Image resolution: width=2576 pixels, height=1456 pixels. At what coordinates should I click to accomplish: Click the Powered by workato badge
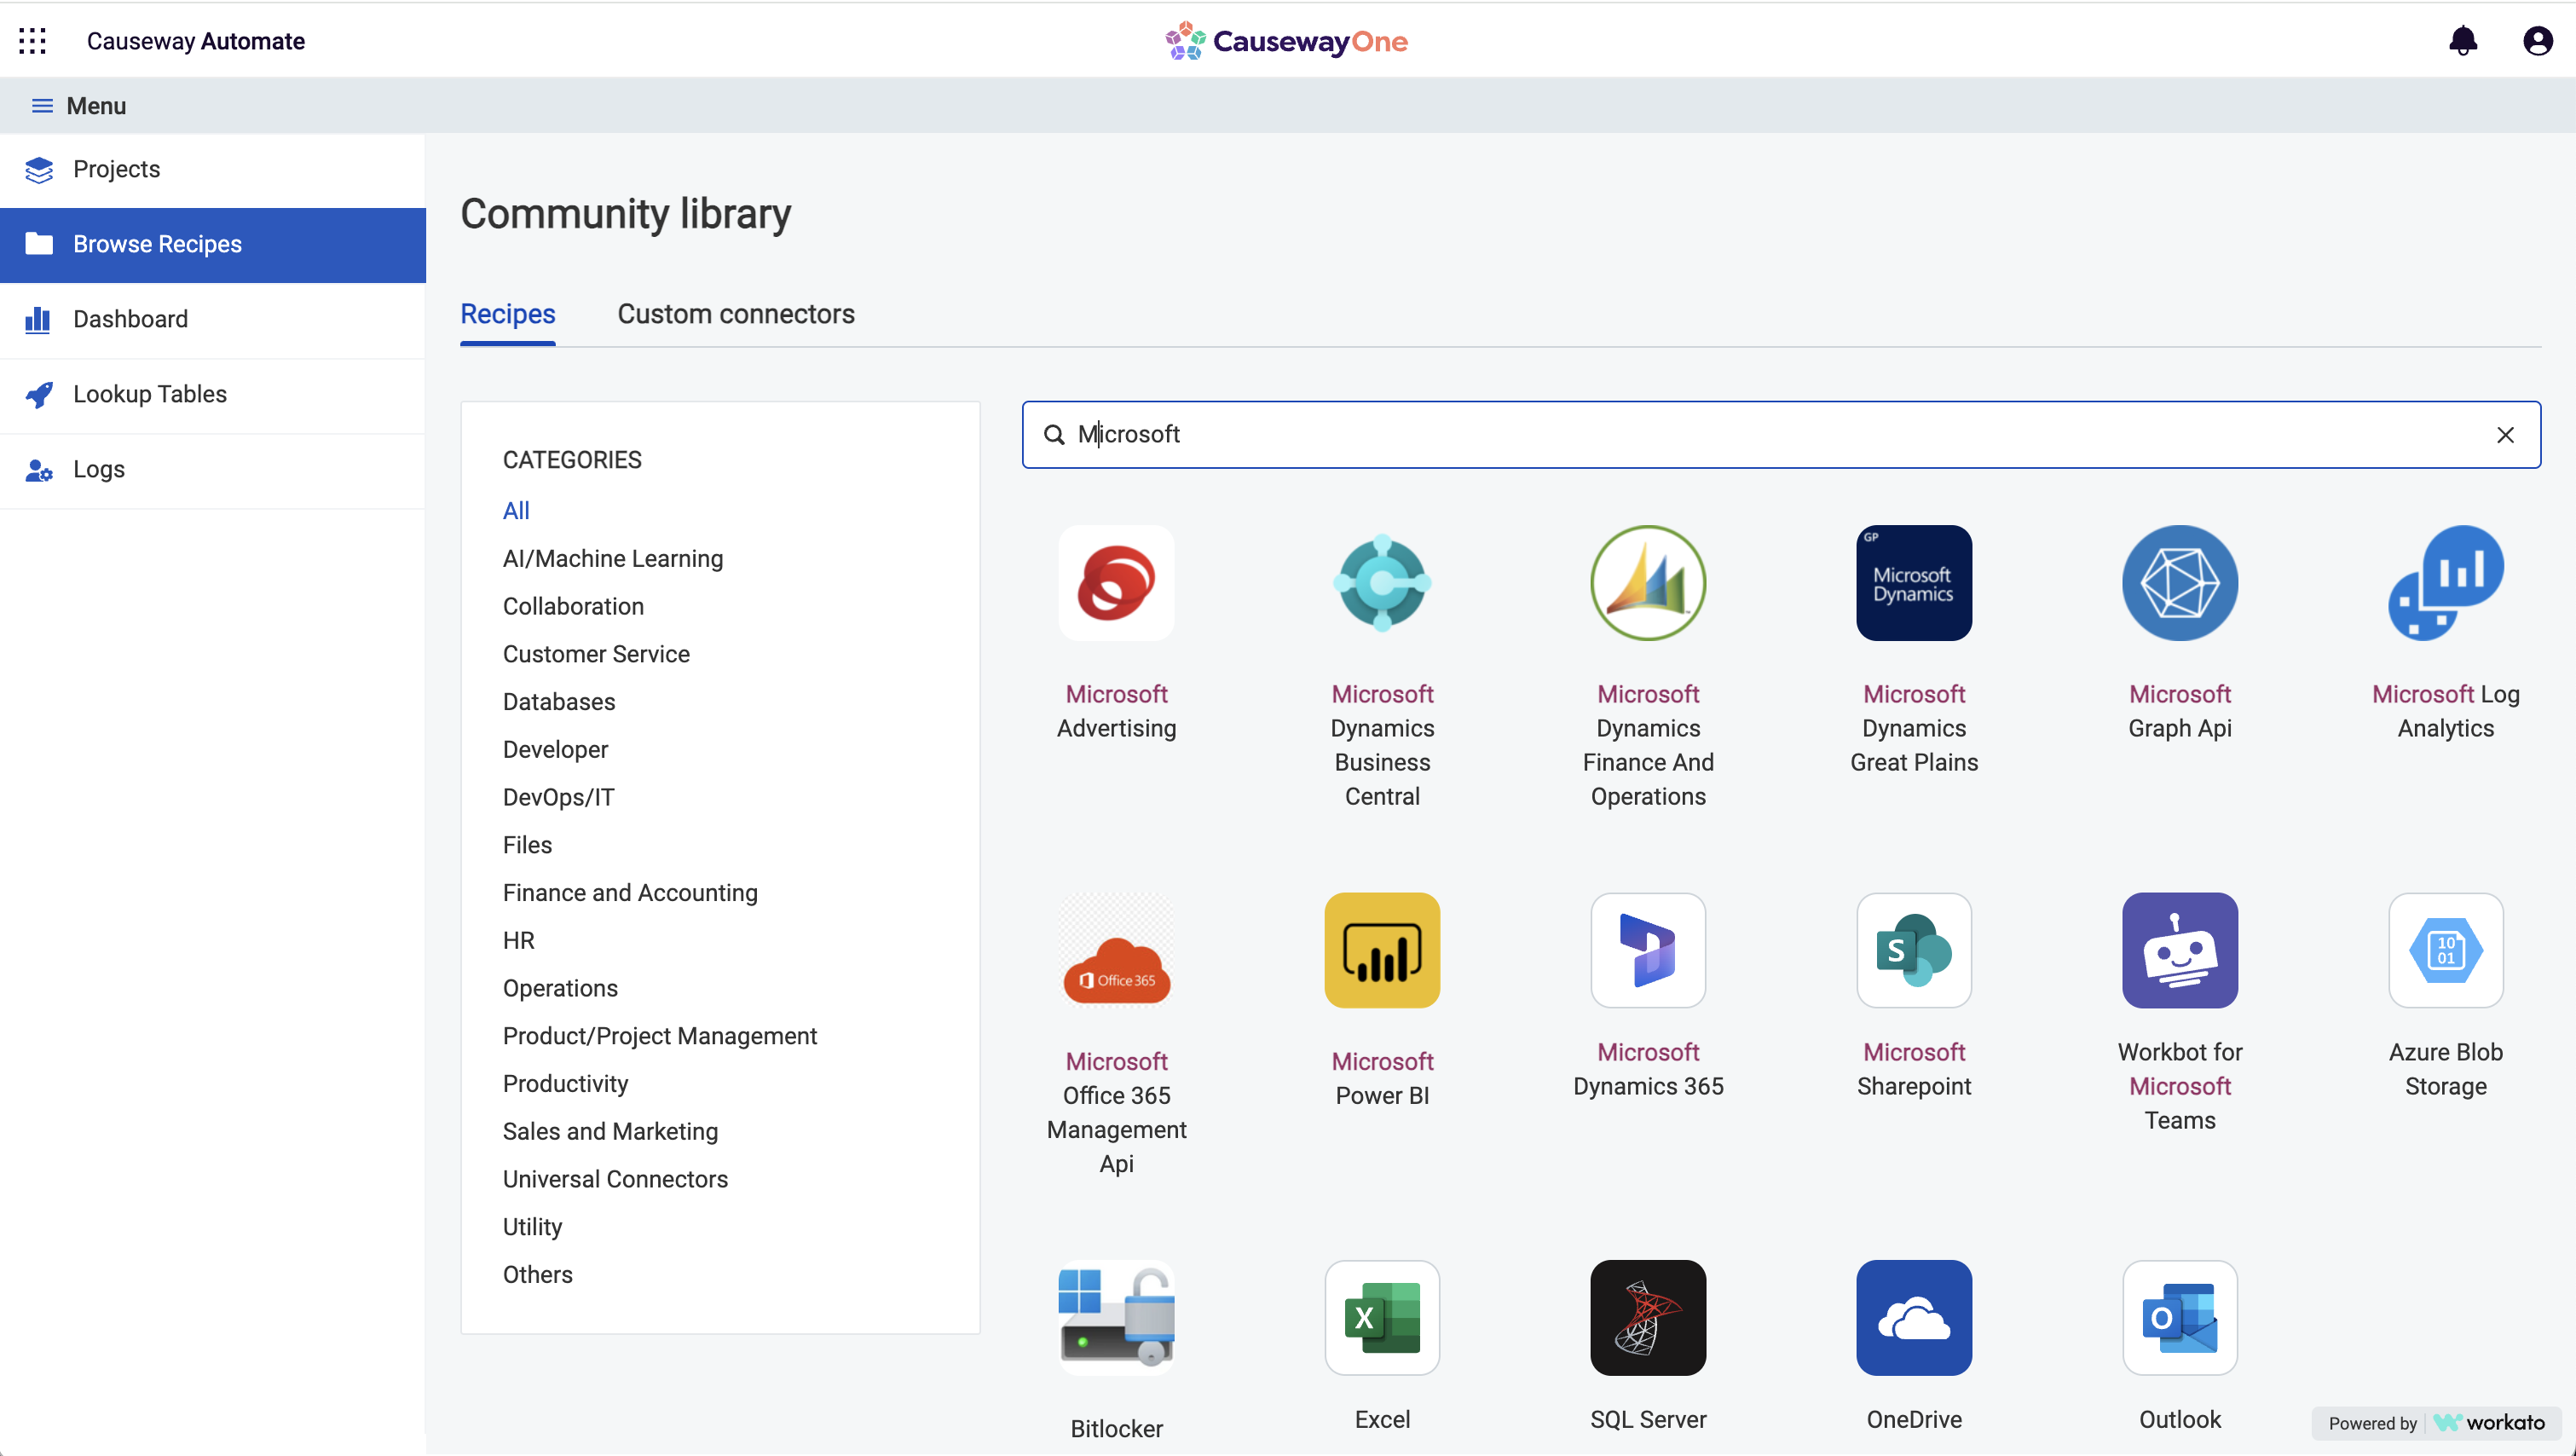2436,1422
